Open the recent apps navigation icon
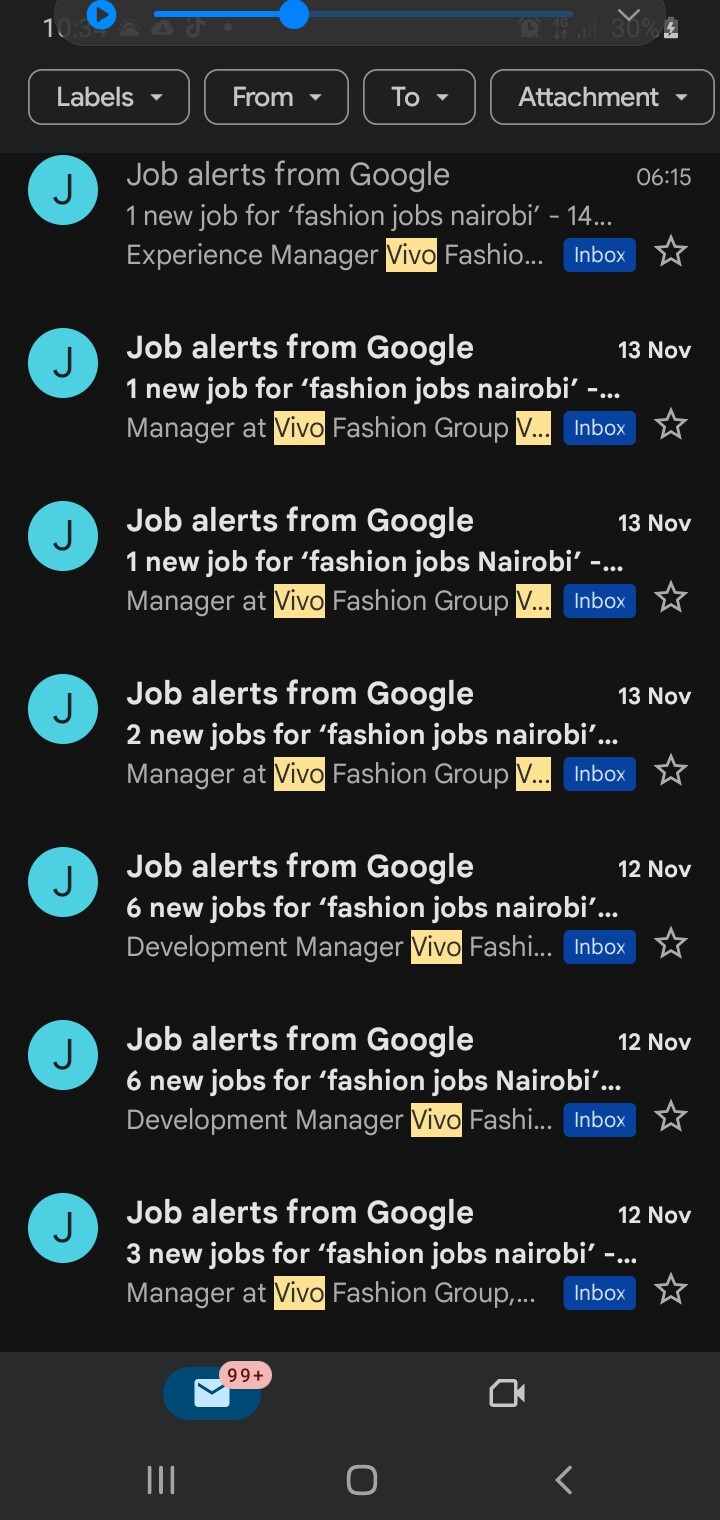 160,1480
